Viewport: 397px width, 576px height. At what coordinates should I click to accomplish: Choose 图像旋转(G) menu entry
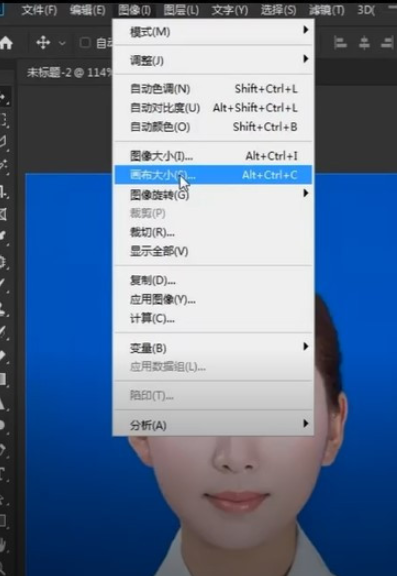point(213,195)
